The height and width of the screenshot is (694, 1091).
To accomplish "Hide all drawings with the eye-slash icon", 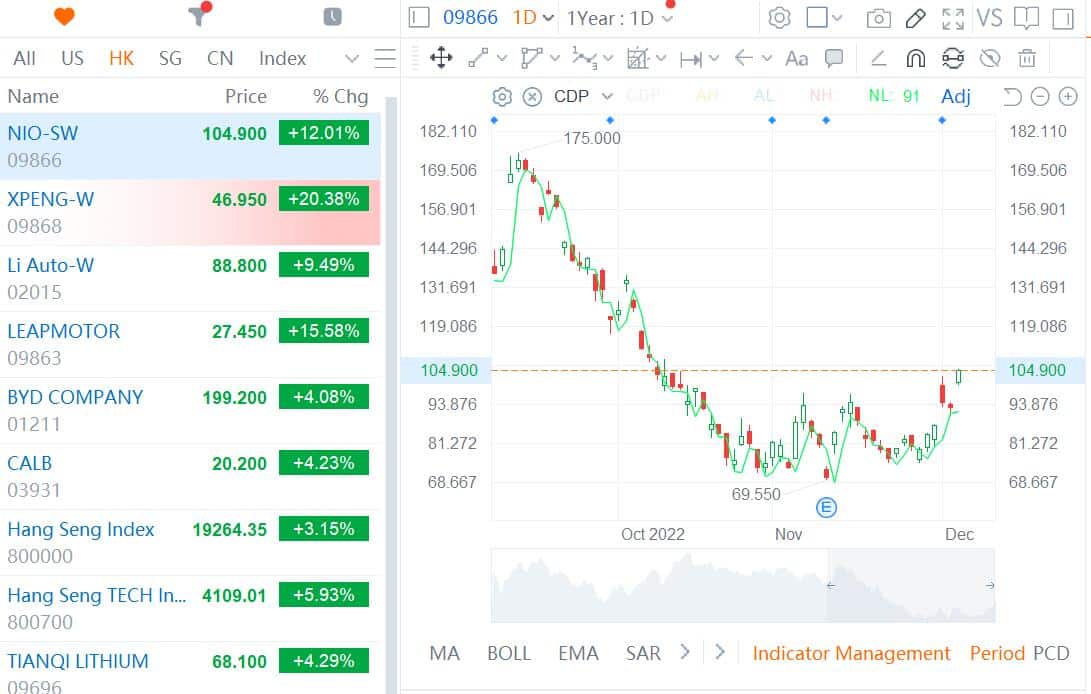I will point(989,59).
